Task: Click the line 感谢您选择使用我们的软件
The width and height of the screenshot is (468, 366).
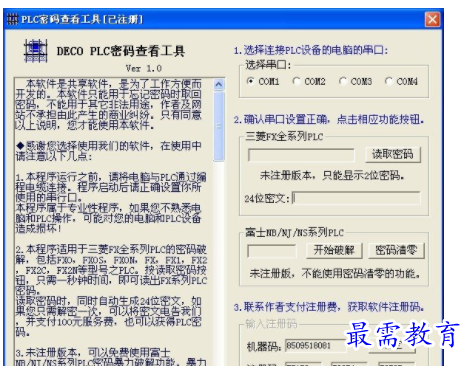Action: coord(109,151)
